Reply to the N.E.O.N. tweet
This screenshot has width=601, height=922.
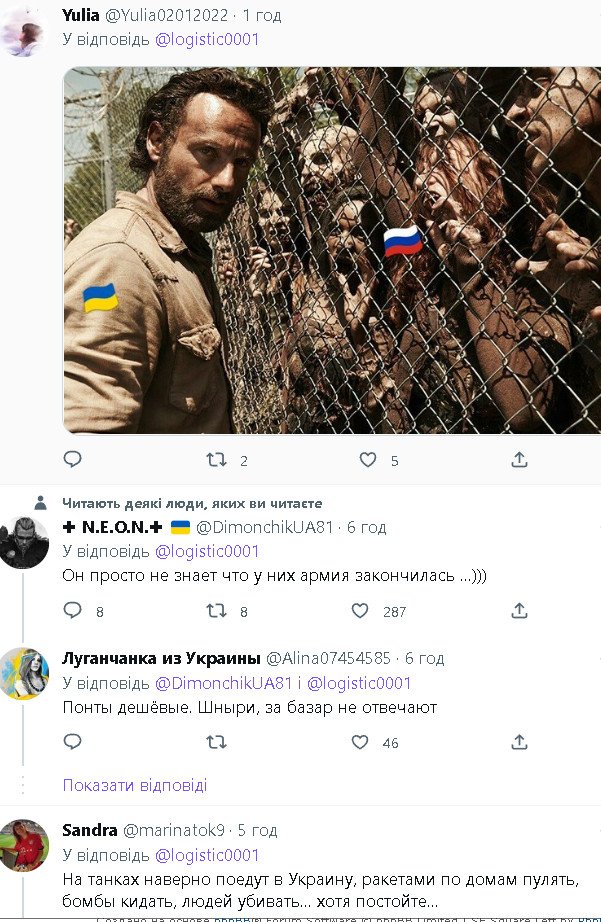pyautogui.click(x=72, y=610)
